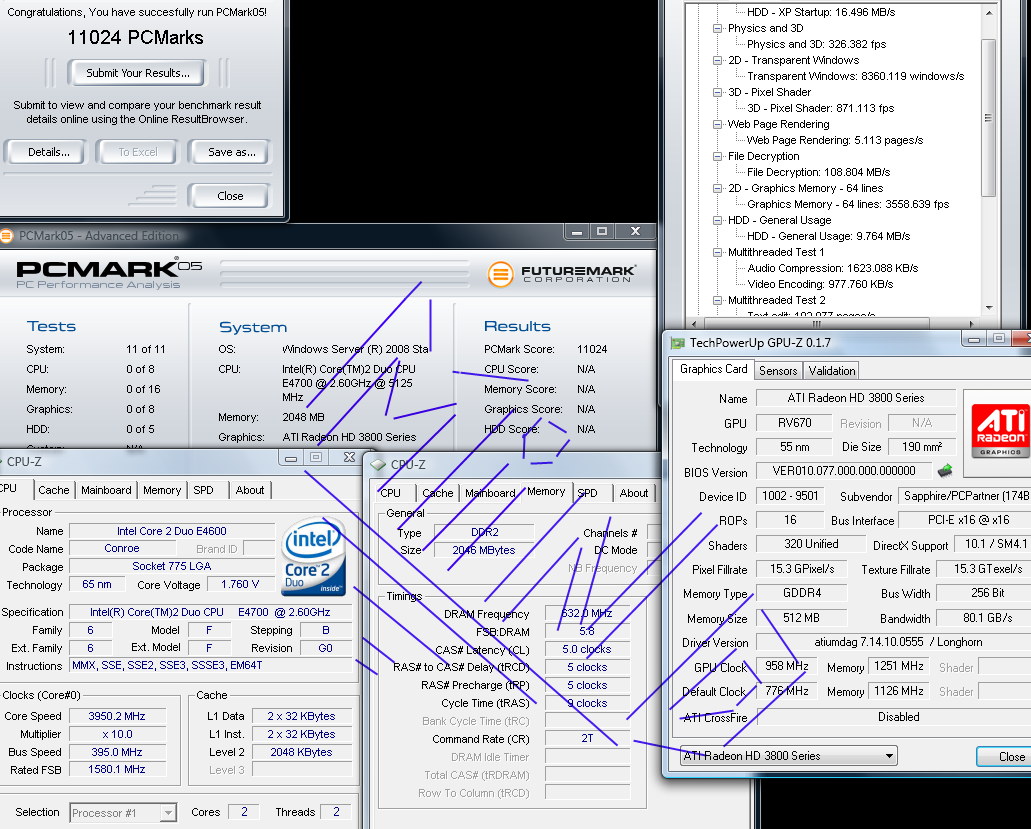Click the Submit Your Results button

(x=137, y=73)
